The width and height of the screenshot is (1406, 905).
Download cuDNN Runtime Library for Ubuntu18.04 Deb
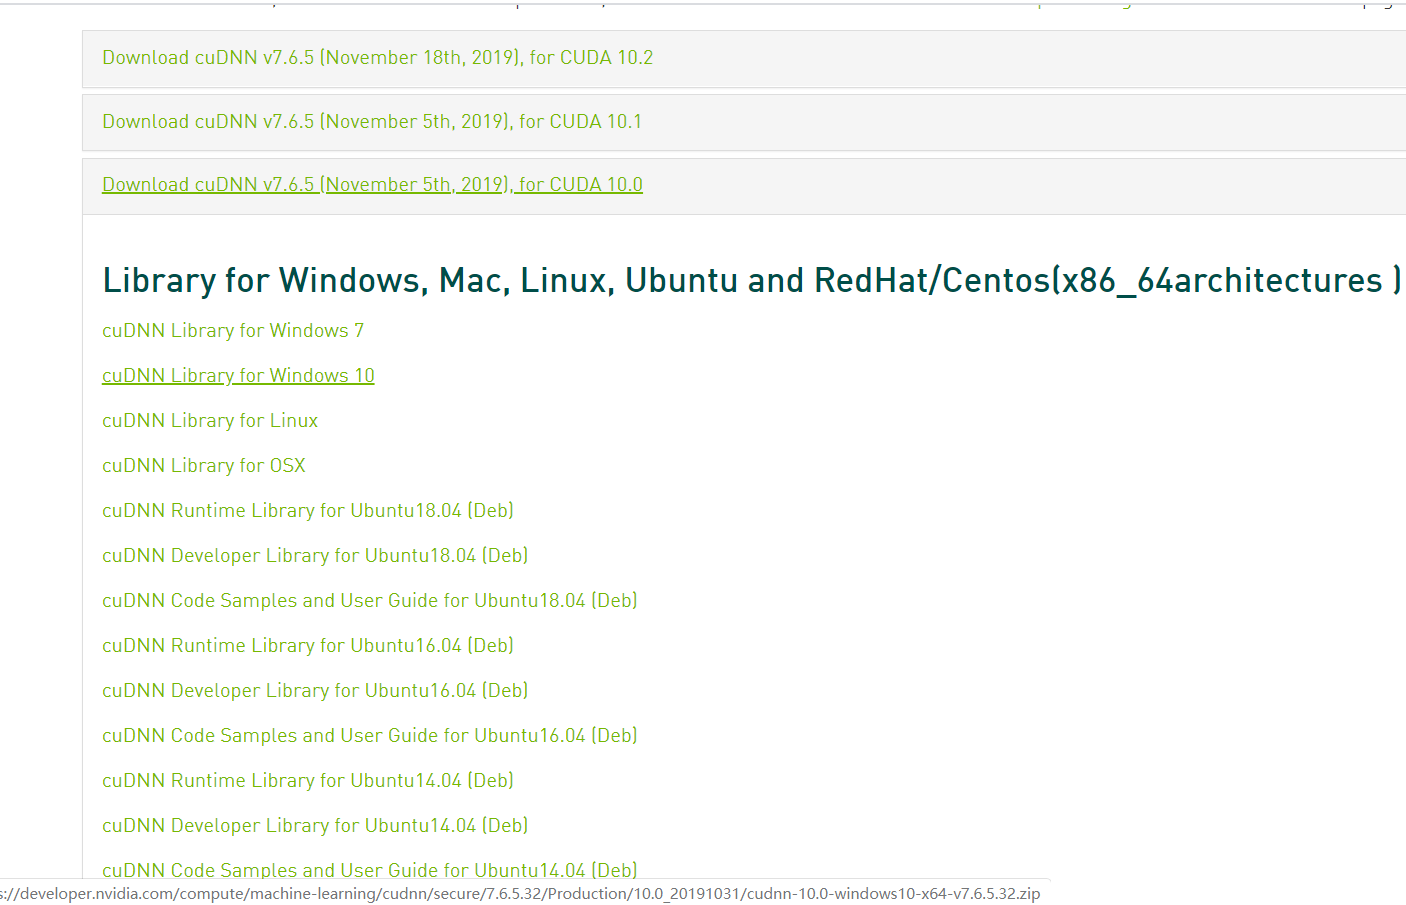click(x=308, y=511)
